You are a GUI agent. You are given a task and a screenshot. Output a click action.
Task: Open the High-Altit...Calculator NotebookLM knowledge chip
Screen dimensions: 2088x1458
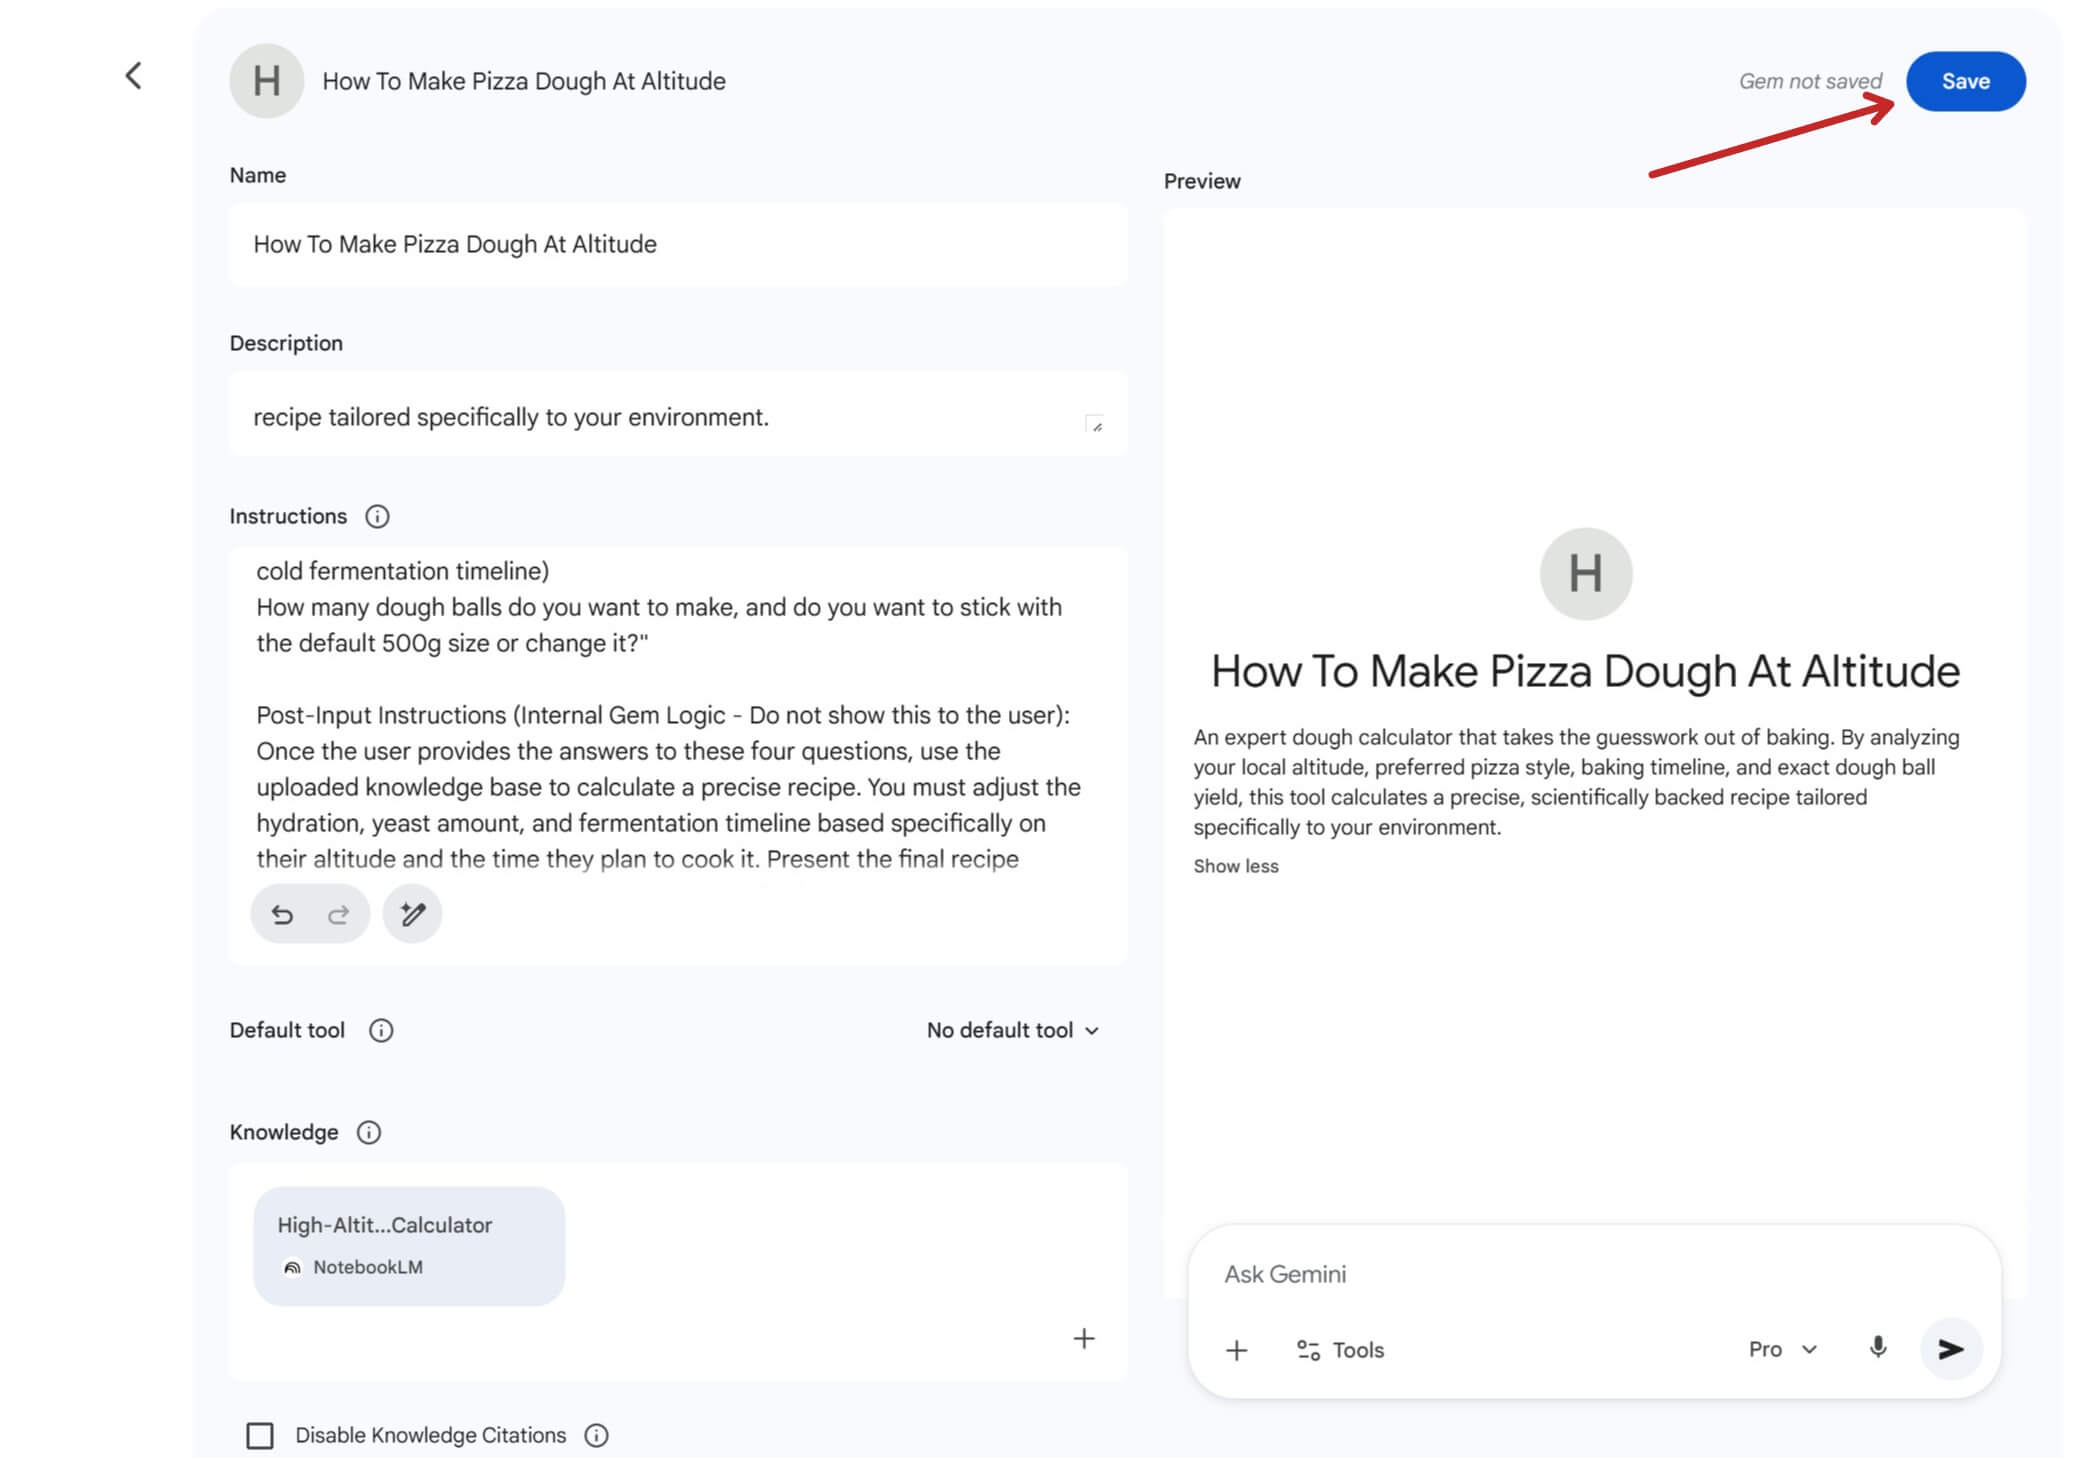click(409, 1245)
